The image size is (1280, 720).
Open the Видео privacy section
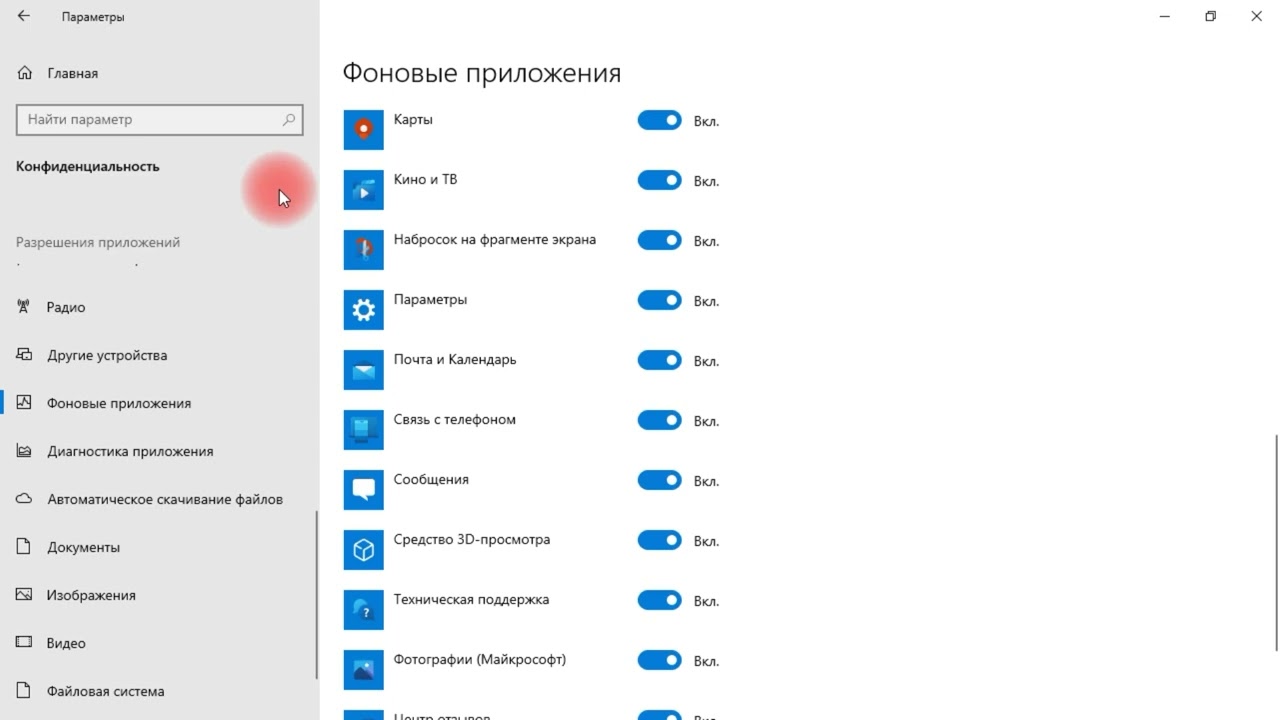tap(159, 643)
